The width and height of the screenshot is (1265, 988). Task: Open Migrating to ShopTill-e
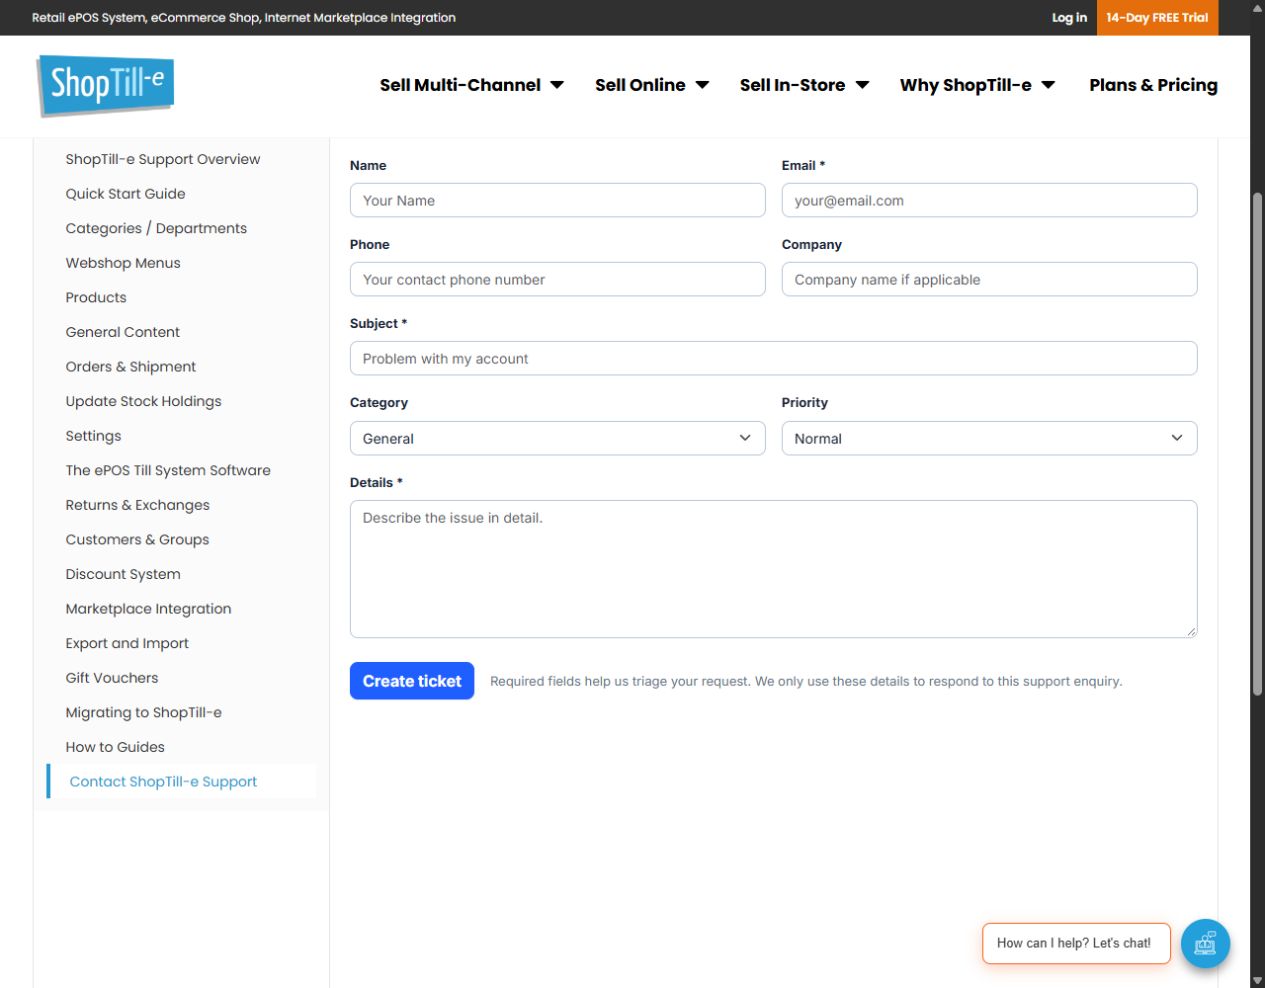point(143,713)
